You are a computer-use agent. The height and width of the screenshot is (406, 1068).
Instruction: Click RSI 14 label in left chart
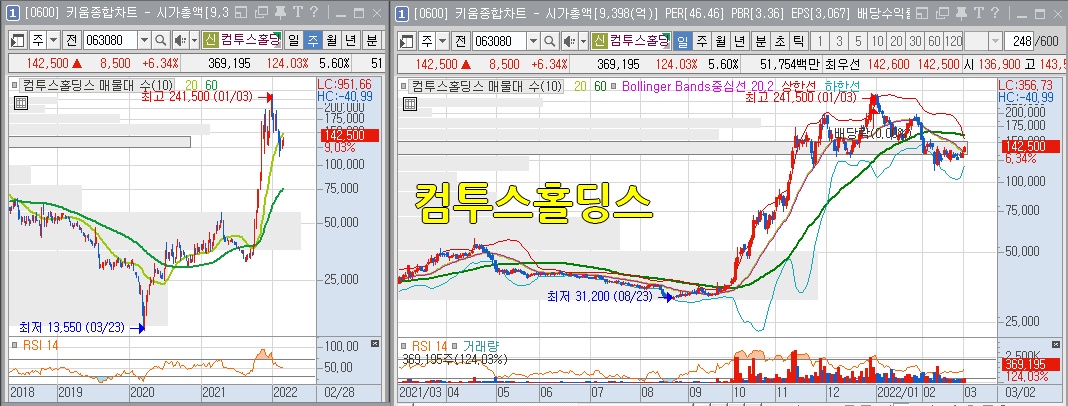tap(40, 345)
